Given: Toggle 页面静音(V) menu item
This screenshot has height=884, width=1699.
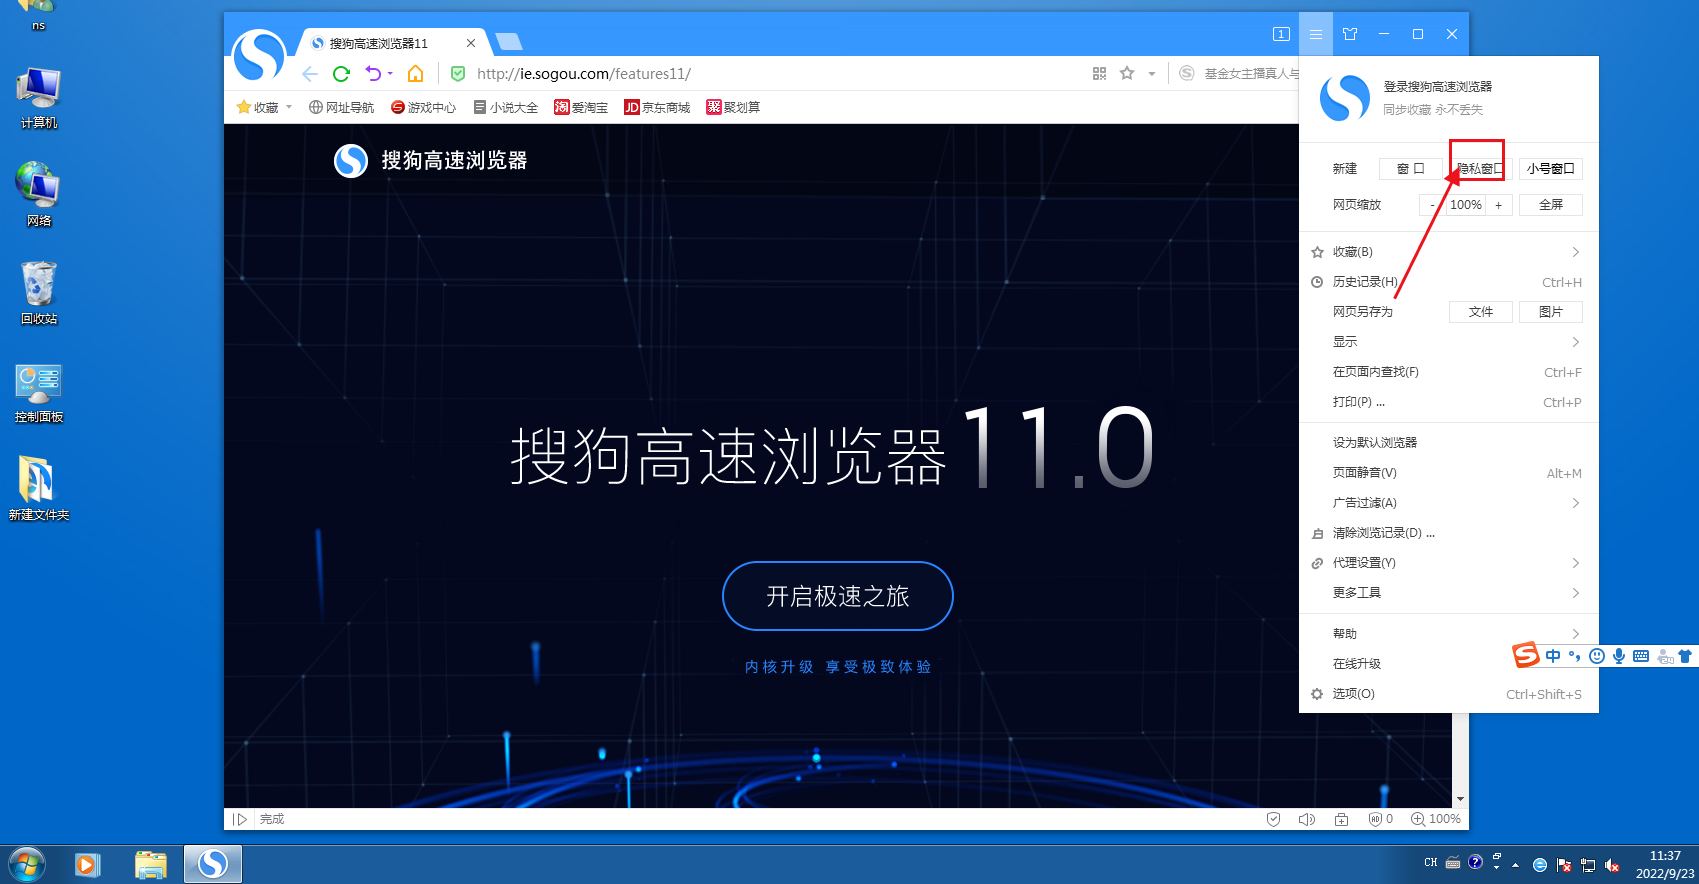Looking at the screenshot, I should point(1449,473).
